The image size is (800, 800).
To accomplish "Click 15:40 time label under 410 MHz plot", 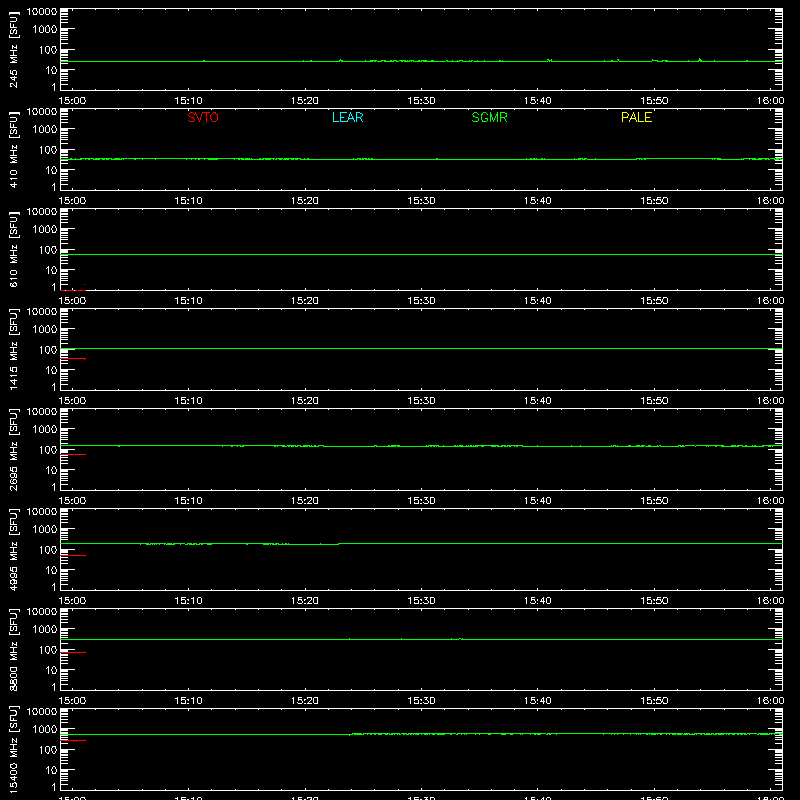I will [x=537, y=201].
